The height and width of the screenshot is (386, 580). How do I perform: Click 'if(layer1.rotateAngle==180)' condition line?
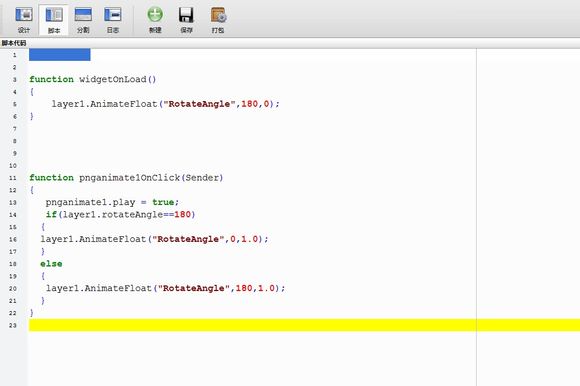120,214
